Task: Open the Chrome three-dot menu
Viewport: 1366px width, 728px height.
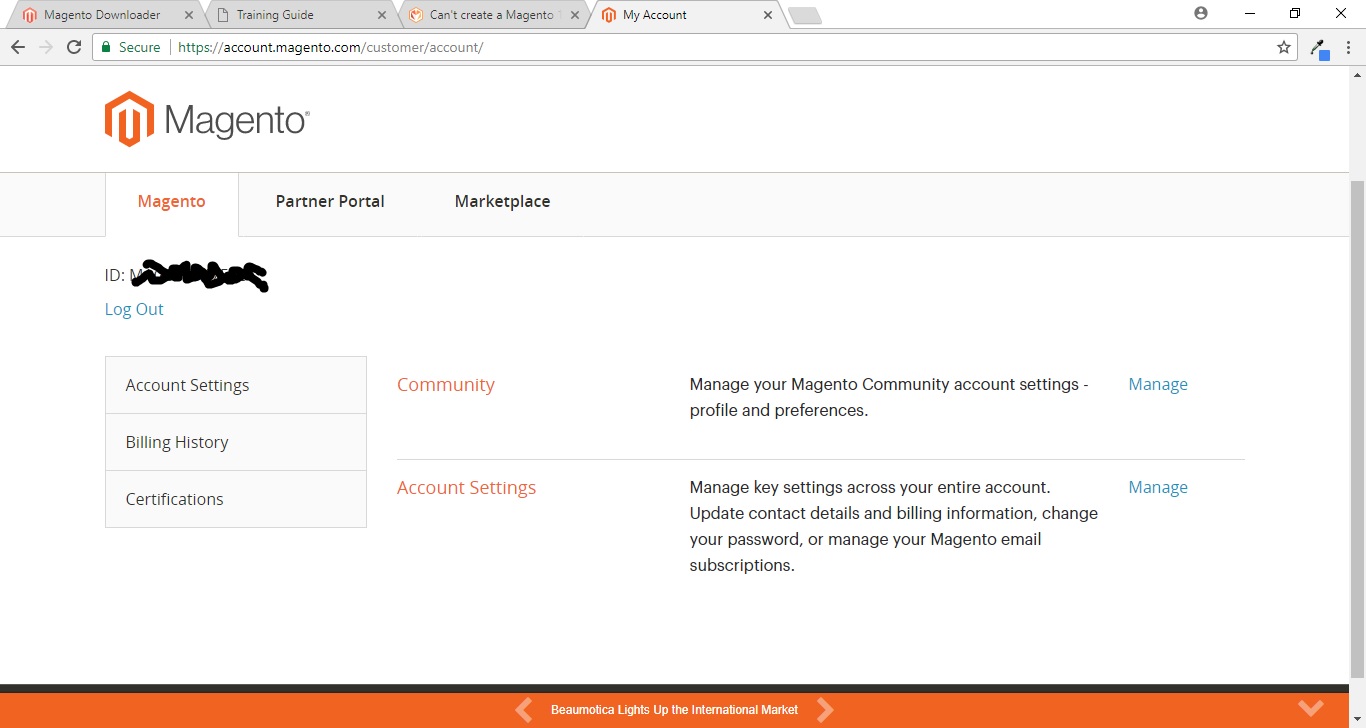Action: tap(1349, 47)
